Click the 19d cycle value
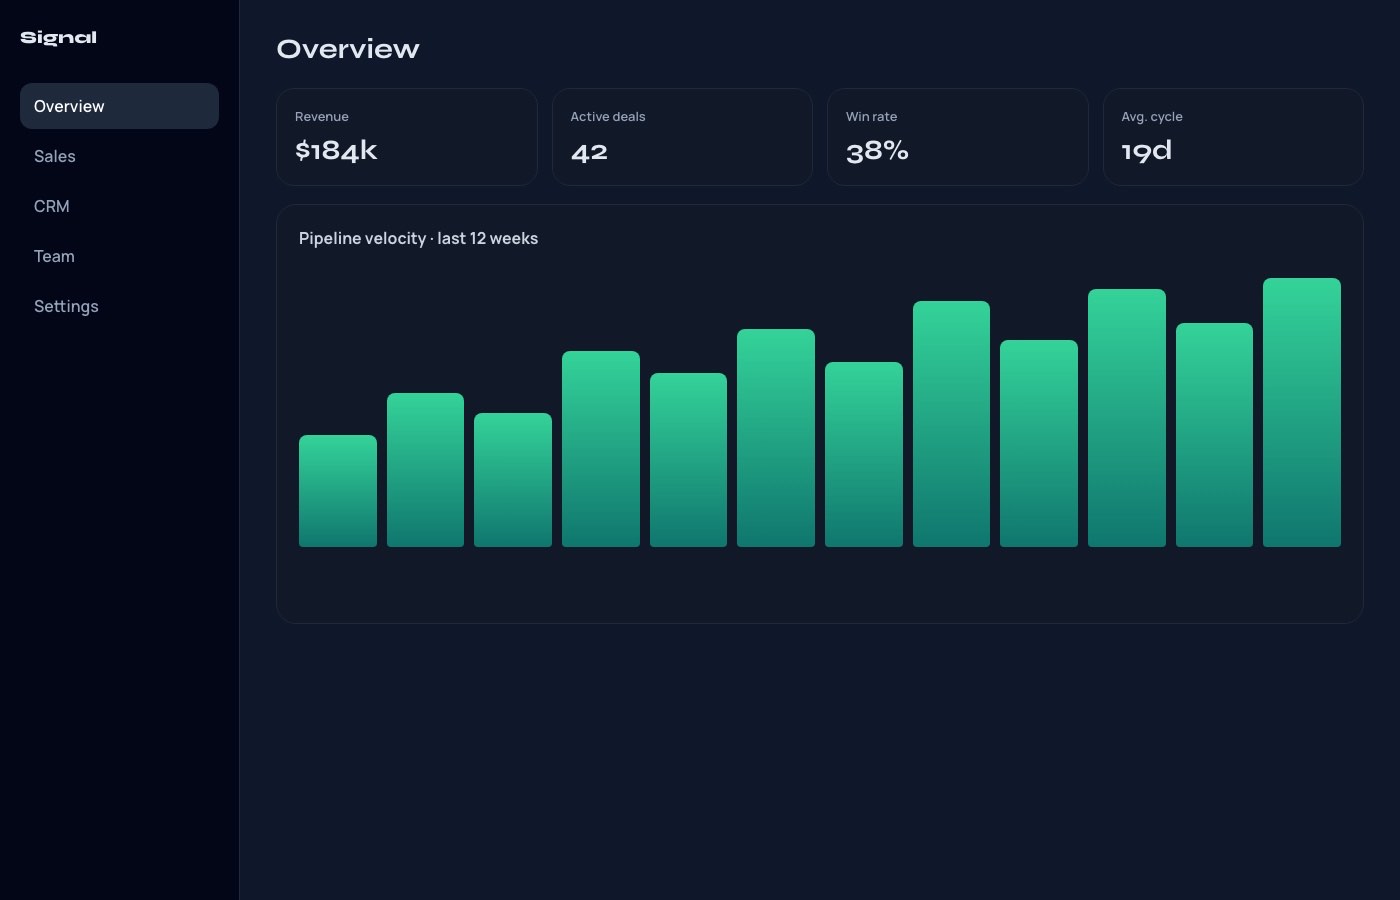This screenshot has width=1400, height=900. click(1146, 151)
